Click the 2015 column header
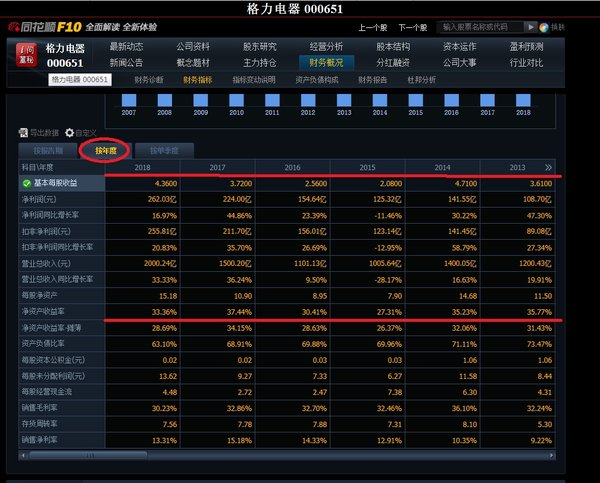Viewport: 600px width, 483px height. (367, 167)
